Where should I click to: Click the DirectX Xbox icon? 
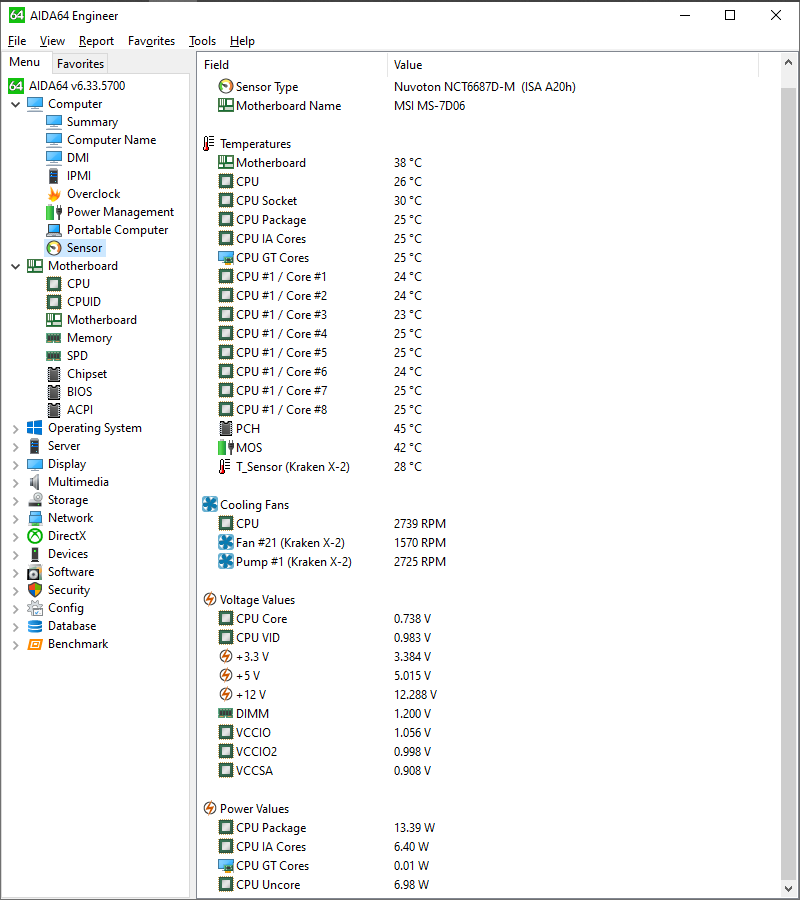coord(35,536)
